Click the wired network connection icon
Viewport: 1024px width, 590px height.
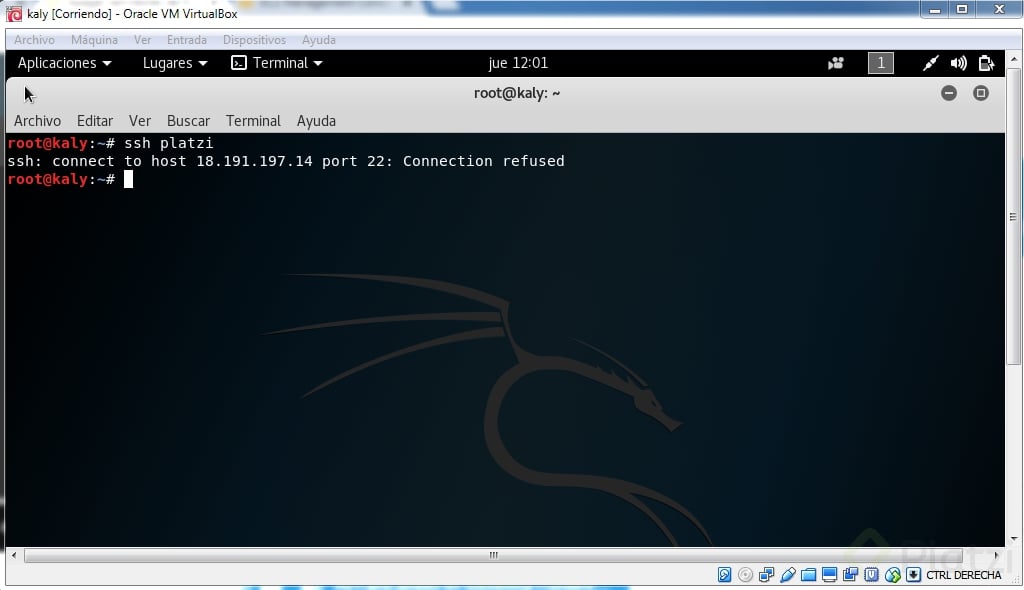click(x=930, y=63)
